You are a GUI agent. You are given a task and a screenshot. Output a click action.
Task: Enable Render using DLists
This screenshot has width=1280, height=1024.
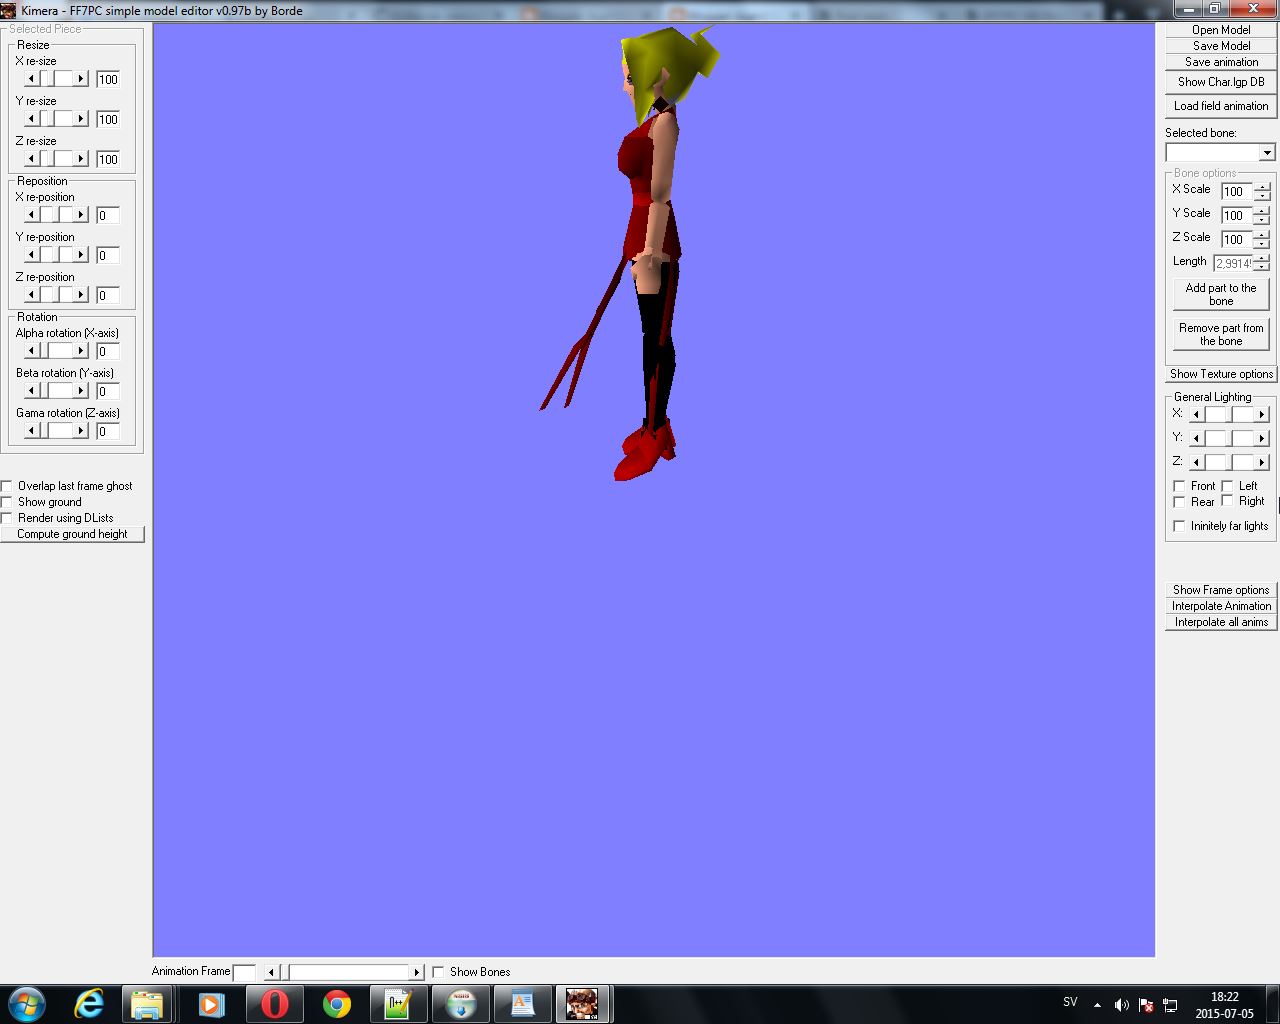click(7, 518)
